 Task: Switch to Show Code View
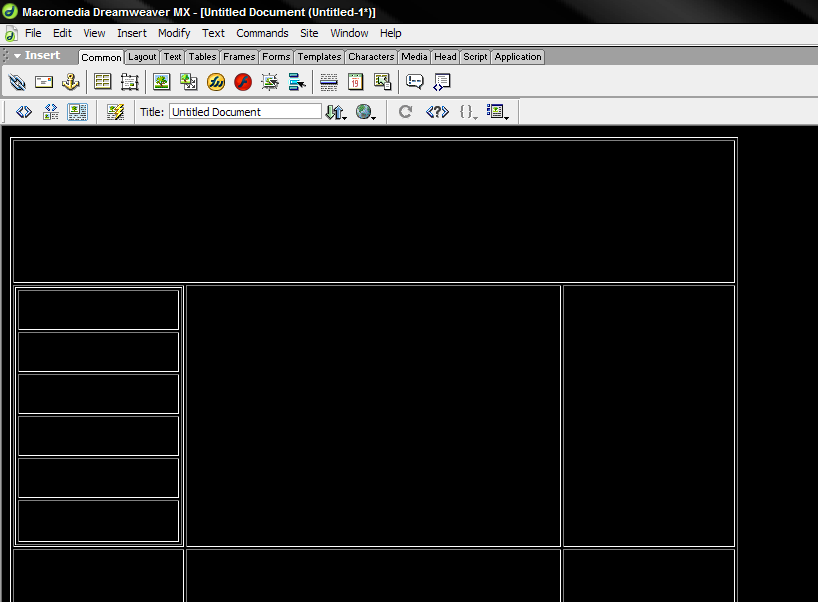click(x=23, y=112)
